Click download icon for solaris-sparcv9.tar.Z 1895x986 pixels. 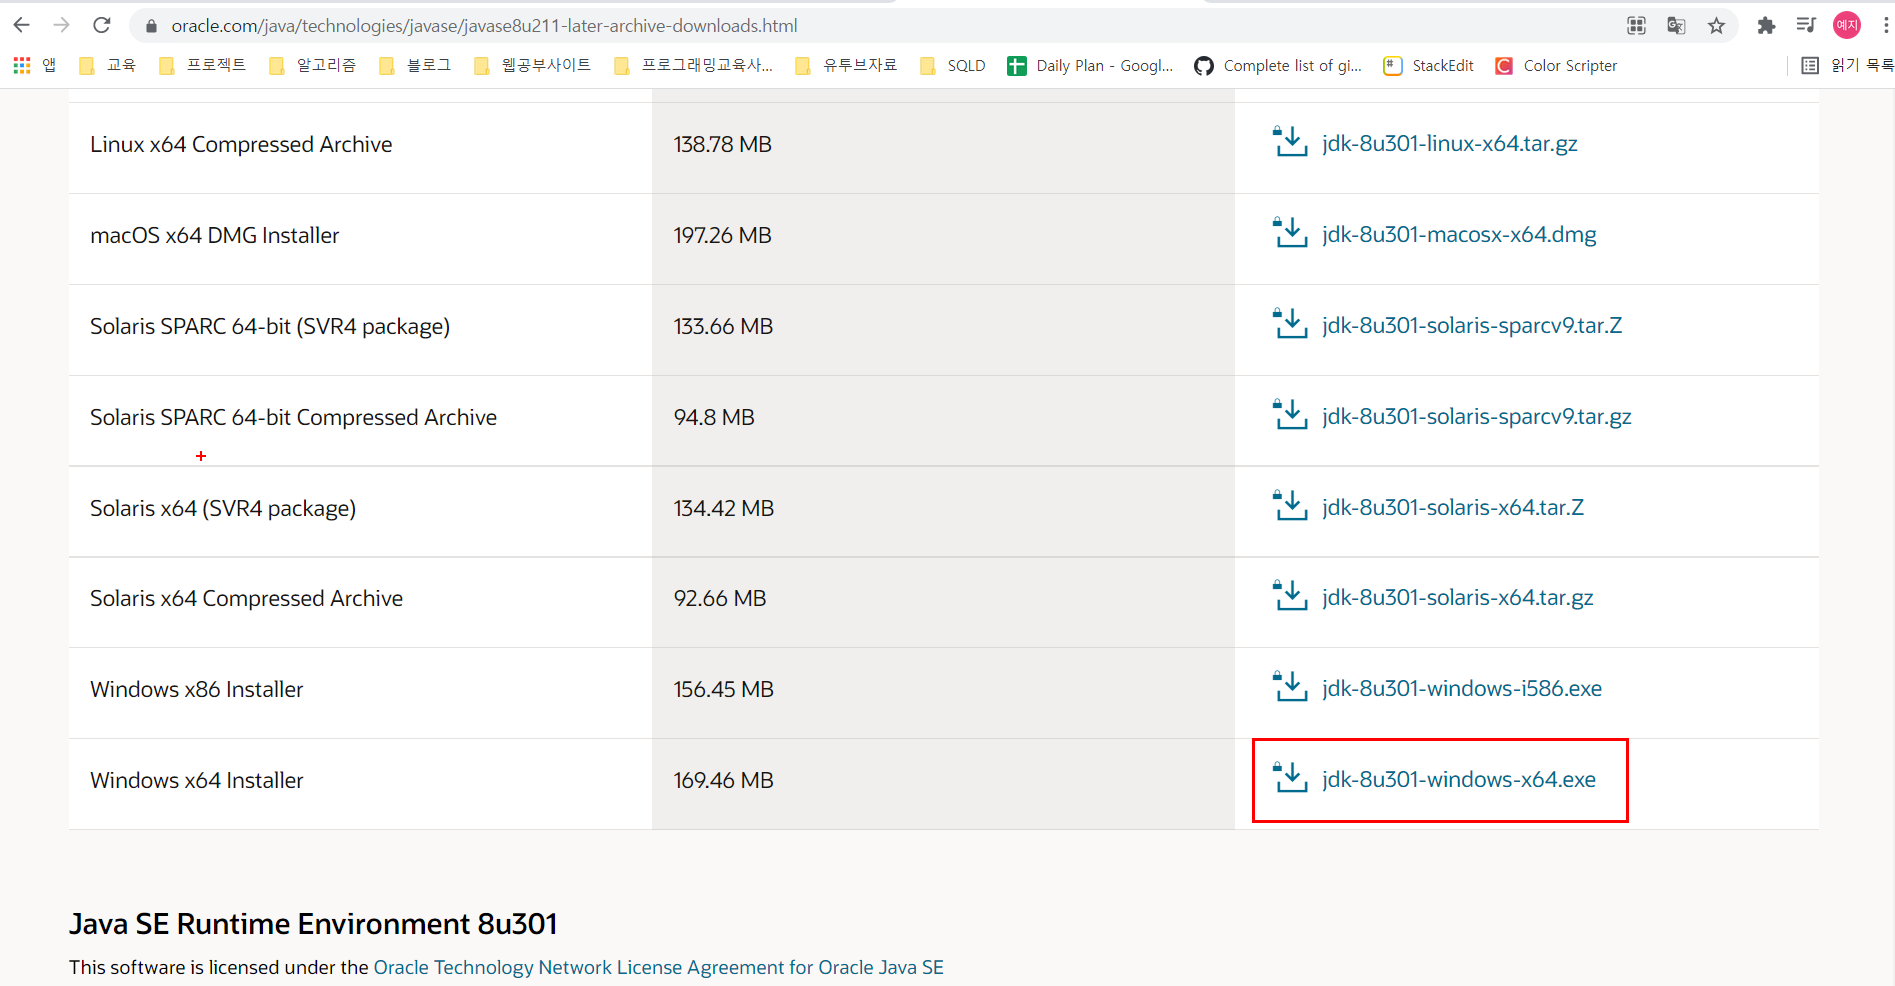(x=1290, y=323)
